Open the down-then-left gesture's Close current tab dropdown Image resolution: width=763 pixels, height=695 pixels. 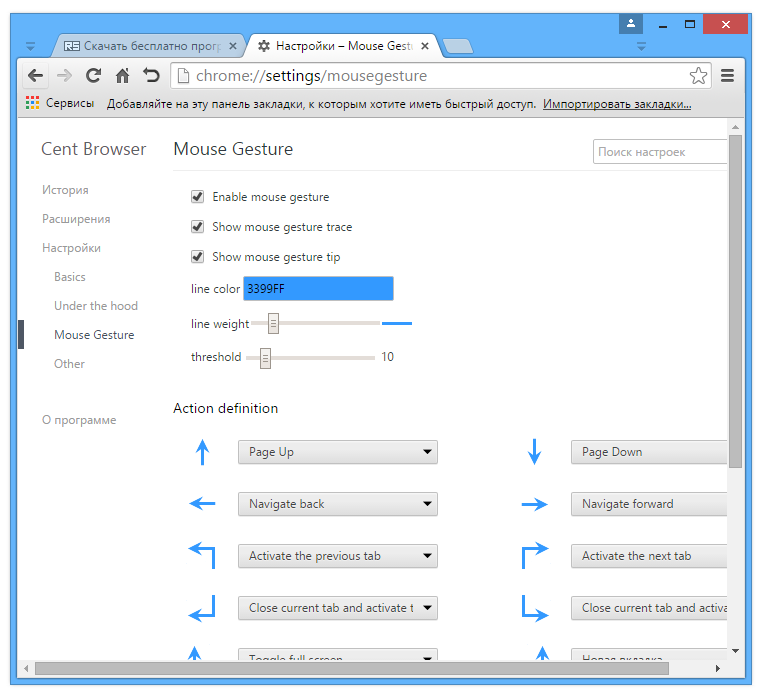[338, 608]
